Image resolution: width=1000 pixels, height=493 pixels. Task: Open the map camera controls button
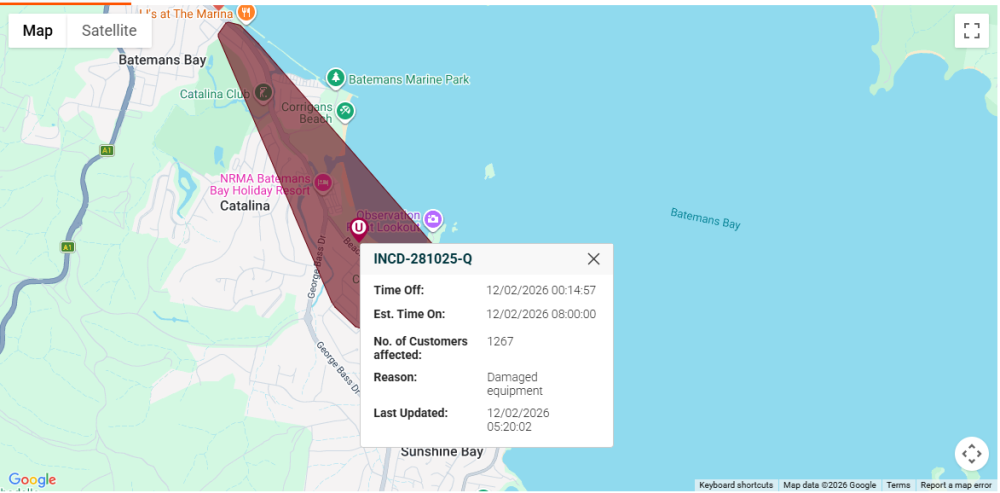point(971,454)
